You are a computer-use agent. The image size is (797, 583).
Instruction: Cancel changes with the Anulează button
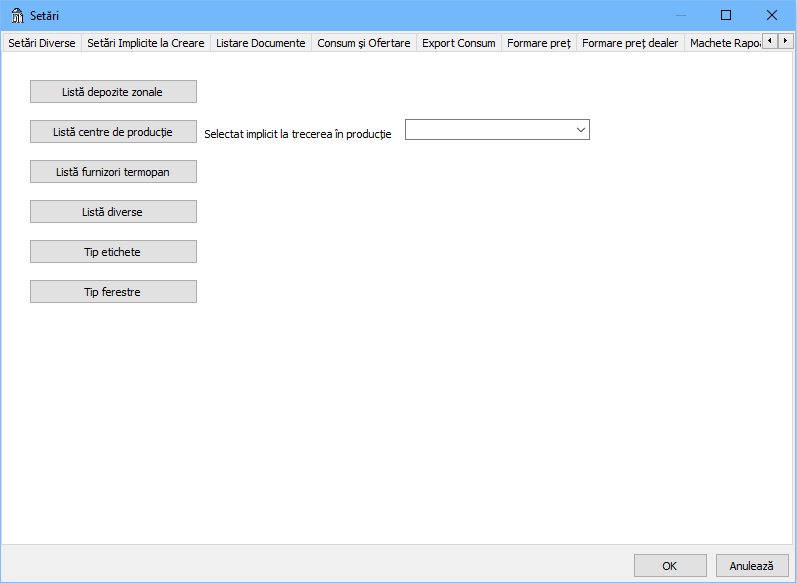751,566
